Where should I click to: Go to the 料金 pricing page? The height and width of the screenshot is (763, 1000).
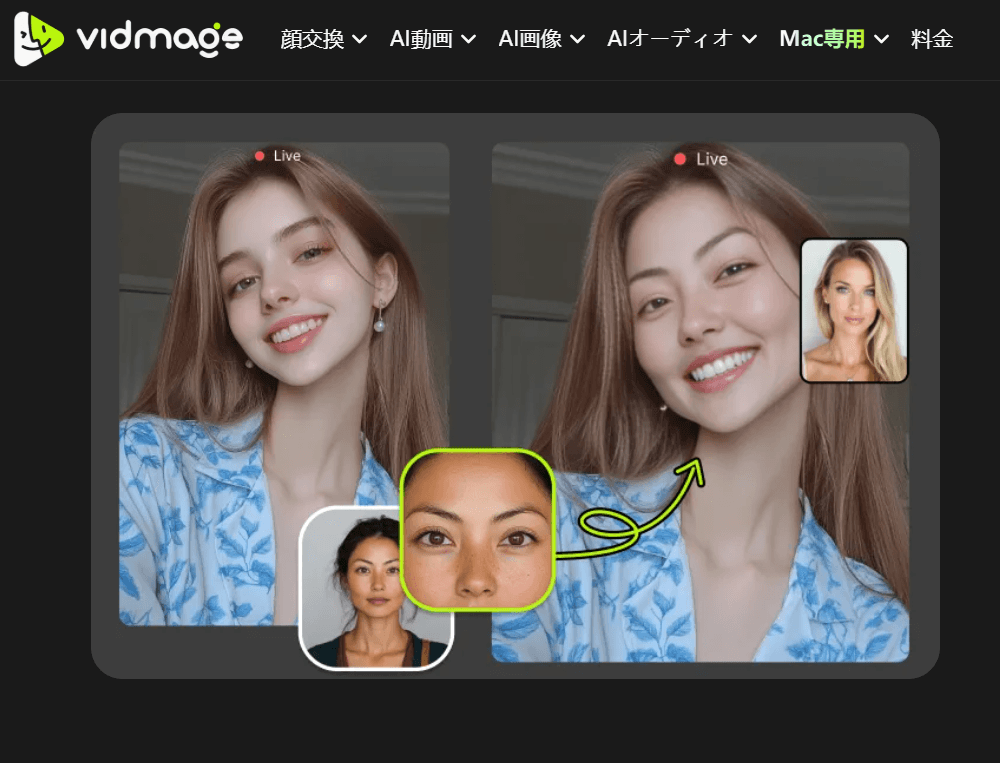[x=932, y=39]
